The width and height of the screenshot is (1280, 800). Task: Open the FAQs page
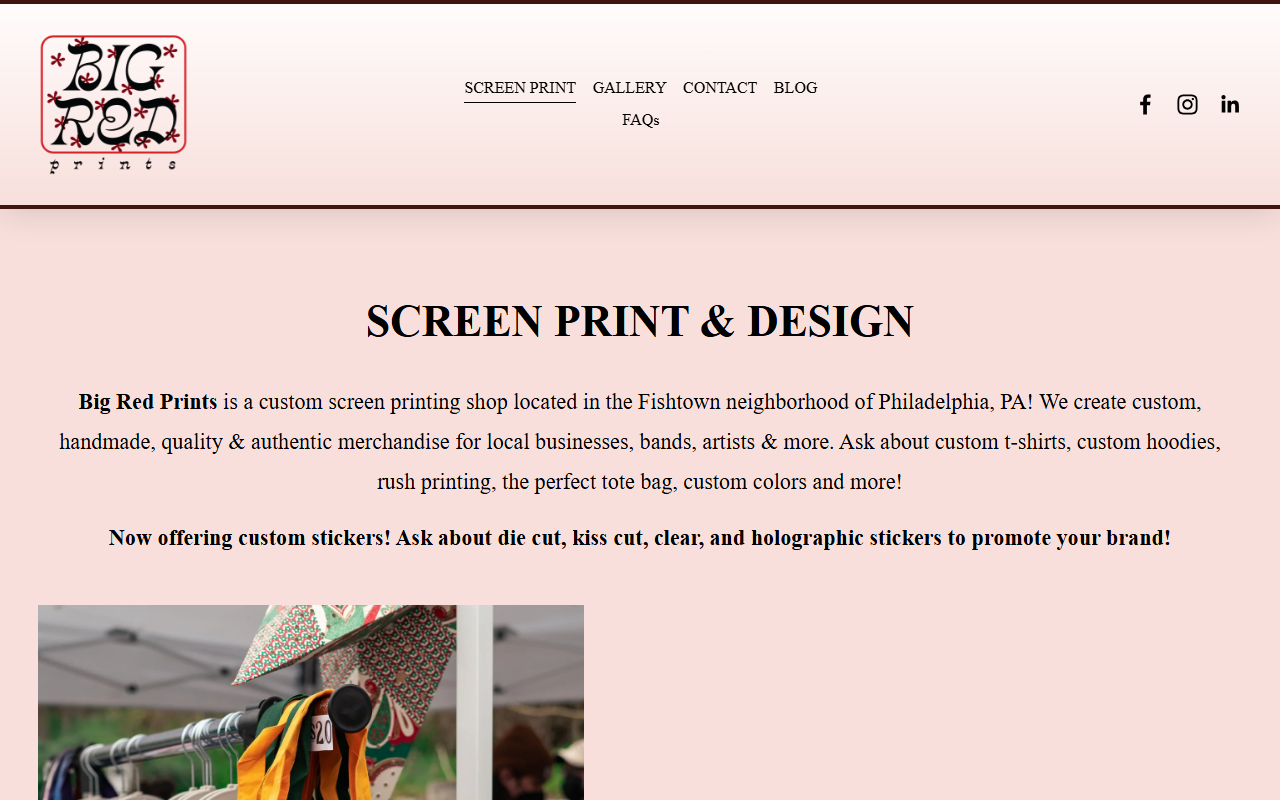click(640, 120)
